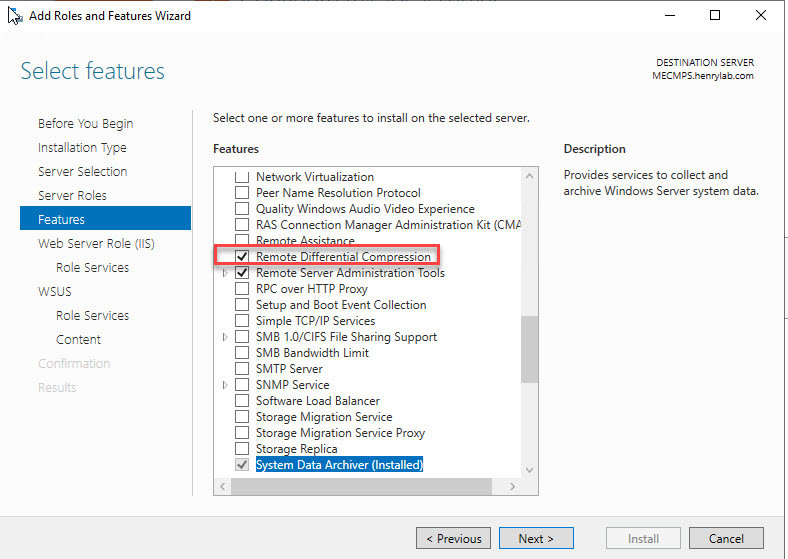788x559 pixels.
Task: Go to the Server Roles step
Action: coord(72,195)
